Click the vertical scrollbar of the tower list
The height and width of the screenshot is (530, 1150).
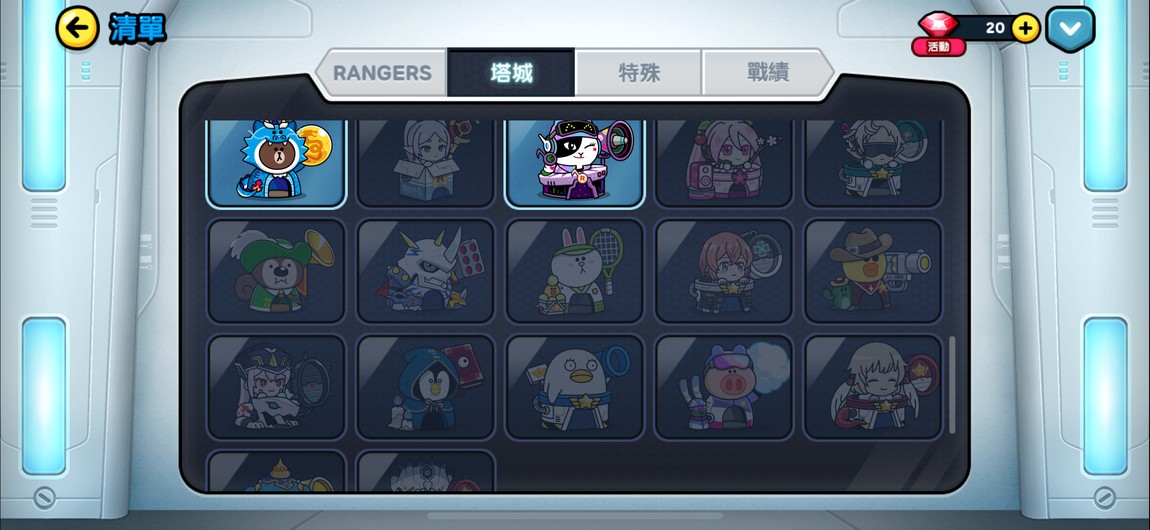tap(952, 385)
